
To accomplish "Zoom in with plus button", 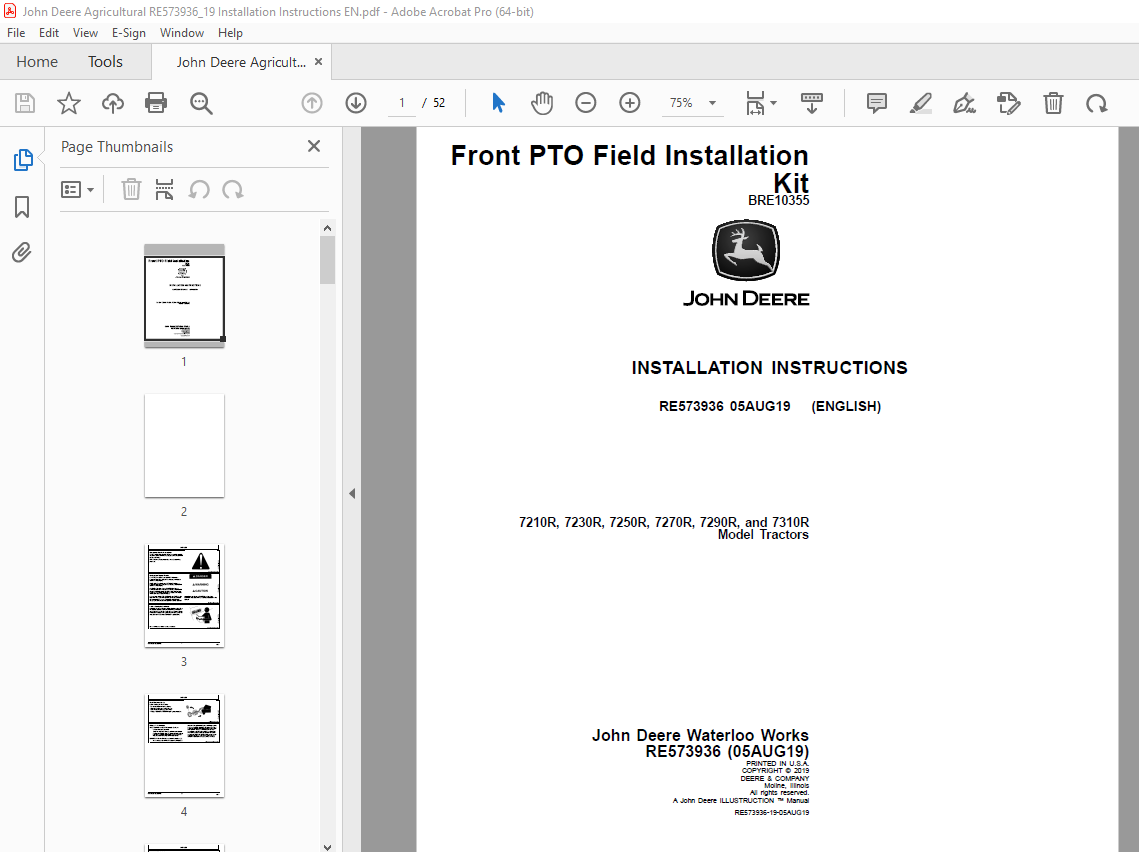I will [630, 103].
